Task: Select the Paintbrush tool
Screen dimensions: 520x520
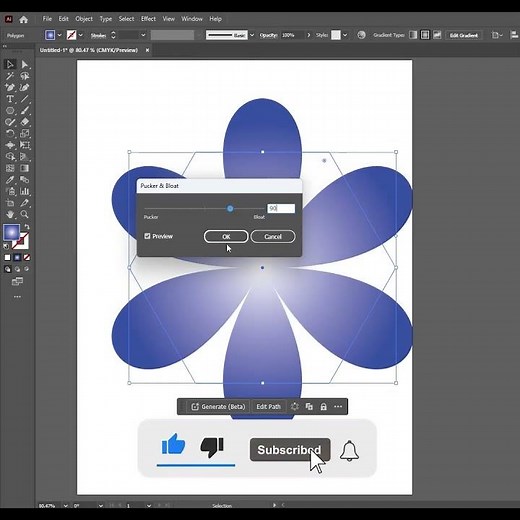Action: point(24,110)
